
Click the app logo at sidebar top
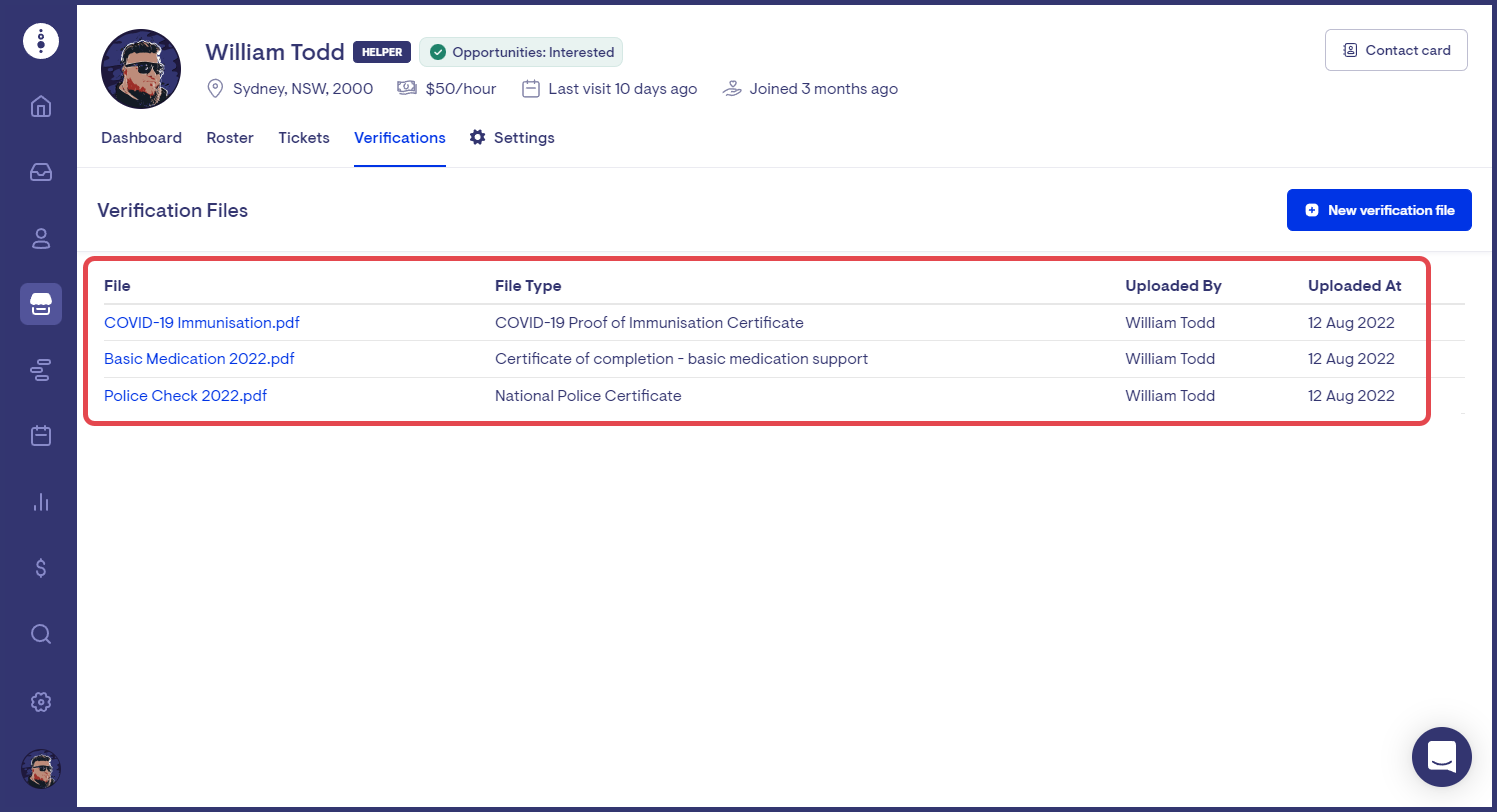click(x=41, y=41)
